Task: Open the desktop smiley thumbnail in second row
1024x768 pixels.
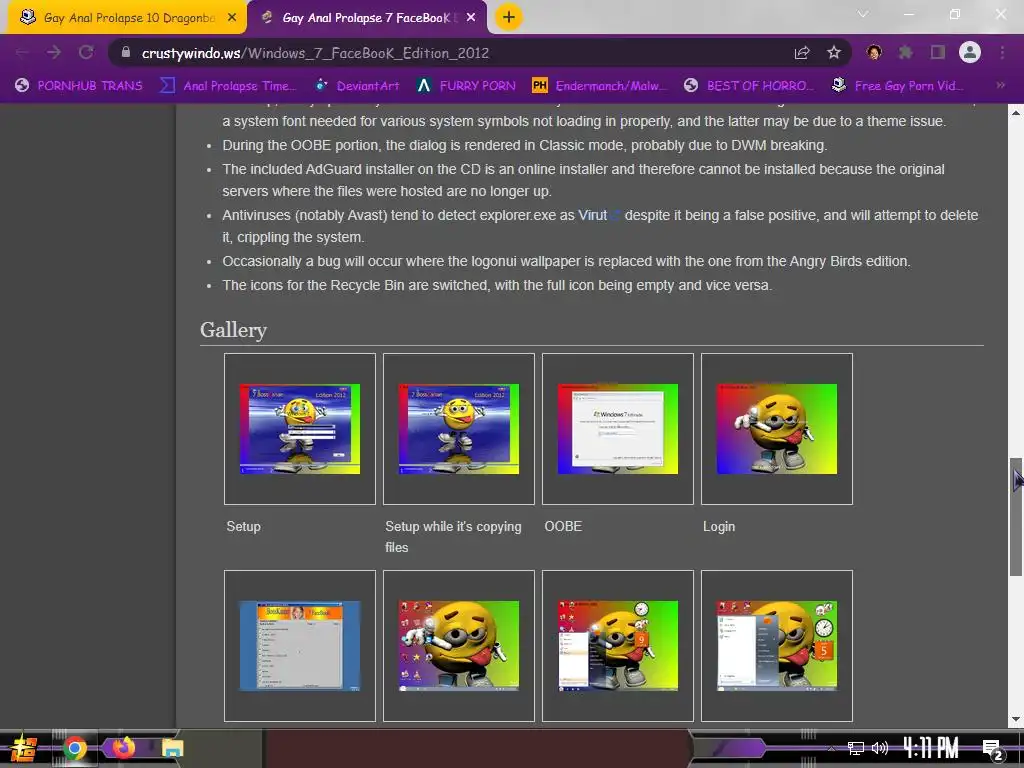Action: pyautogui.click(x=458, y=646)
